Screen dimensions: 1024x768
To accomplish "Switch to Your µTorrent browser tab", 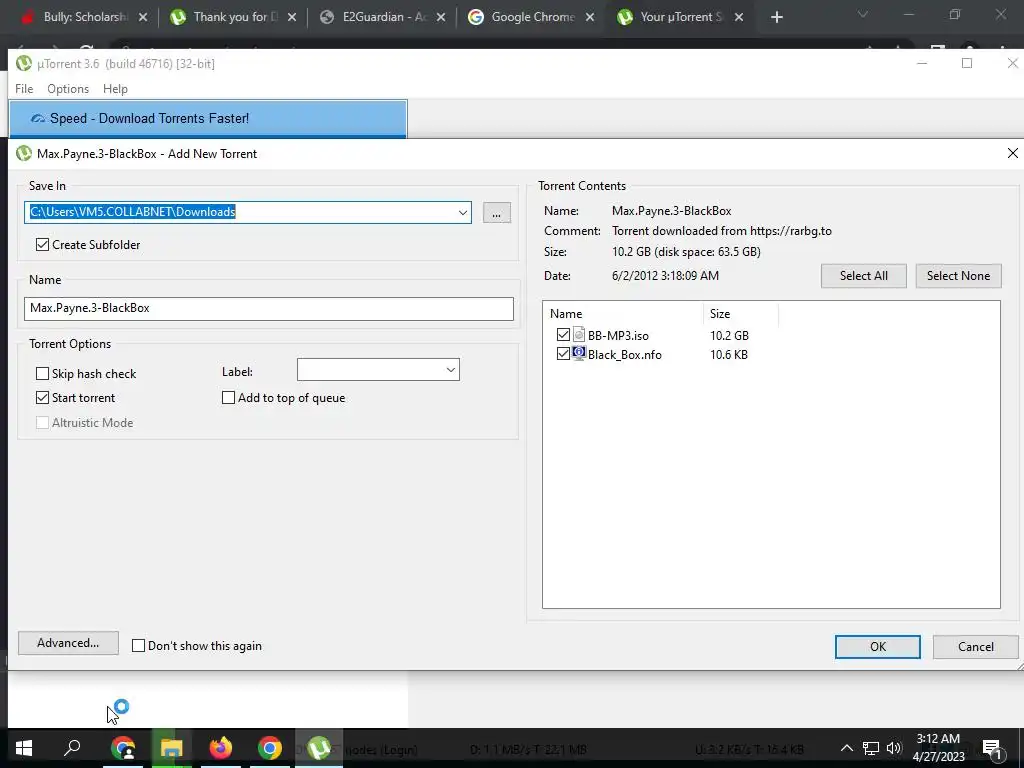I will tap(679, 17).
